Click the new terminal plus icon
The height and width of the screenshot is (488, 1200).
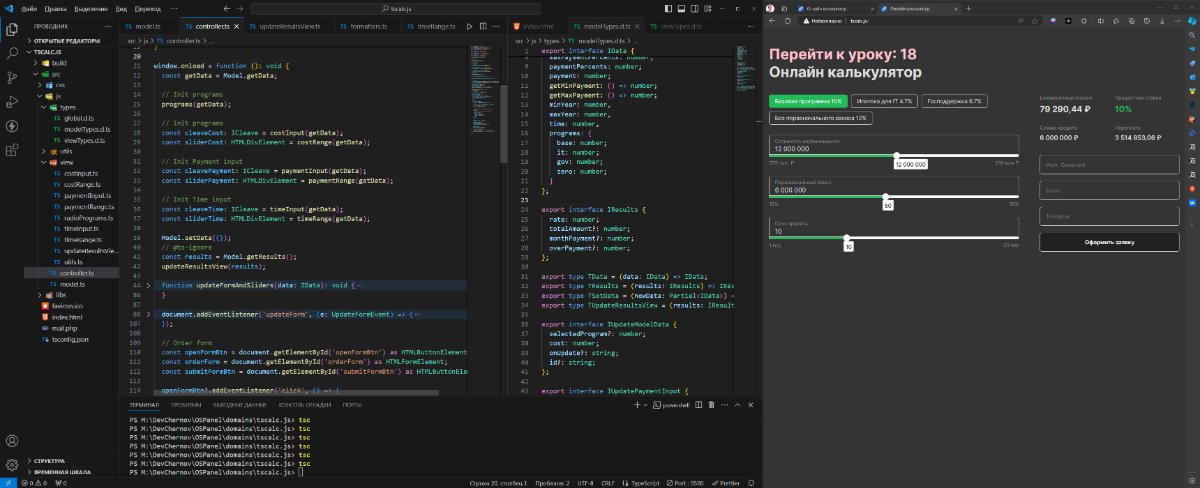click(637, 405)
